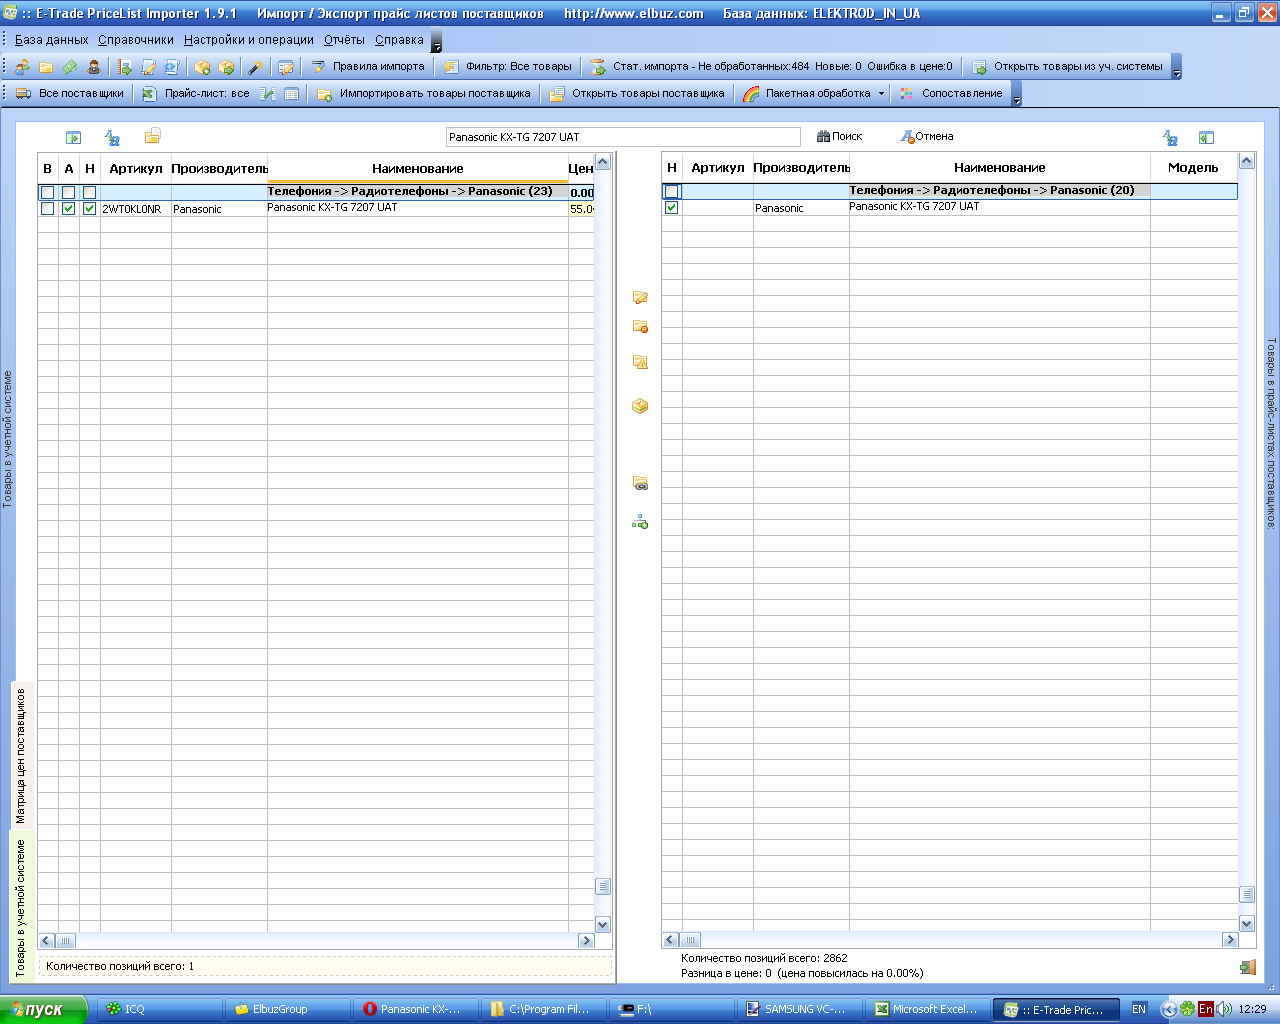Click the folder with warning triangle icon
The width and height of the screenshot is (1280, 1024).
640,362
